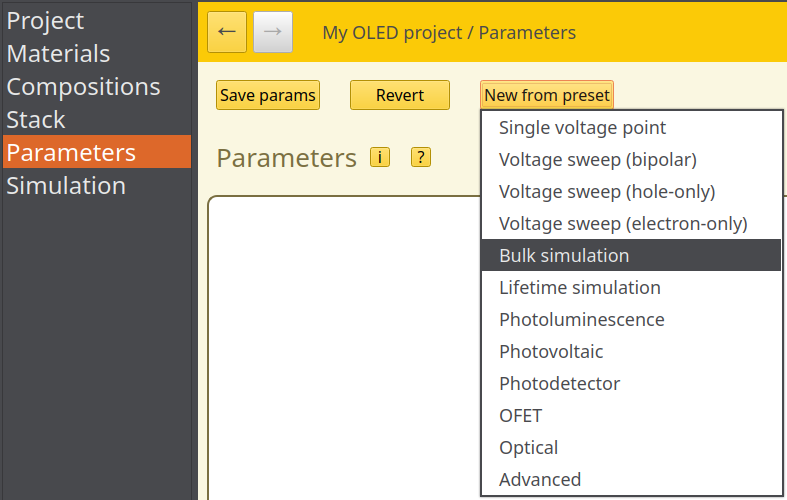787x500 pixels.
Task: Choose Voltage sweep (bipolar) preset
Action: point(597,160)
